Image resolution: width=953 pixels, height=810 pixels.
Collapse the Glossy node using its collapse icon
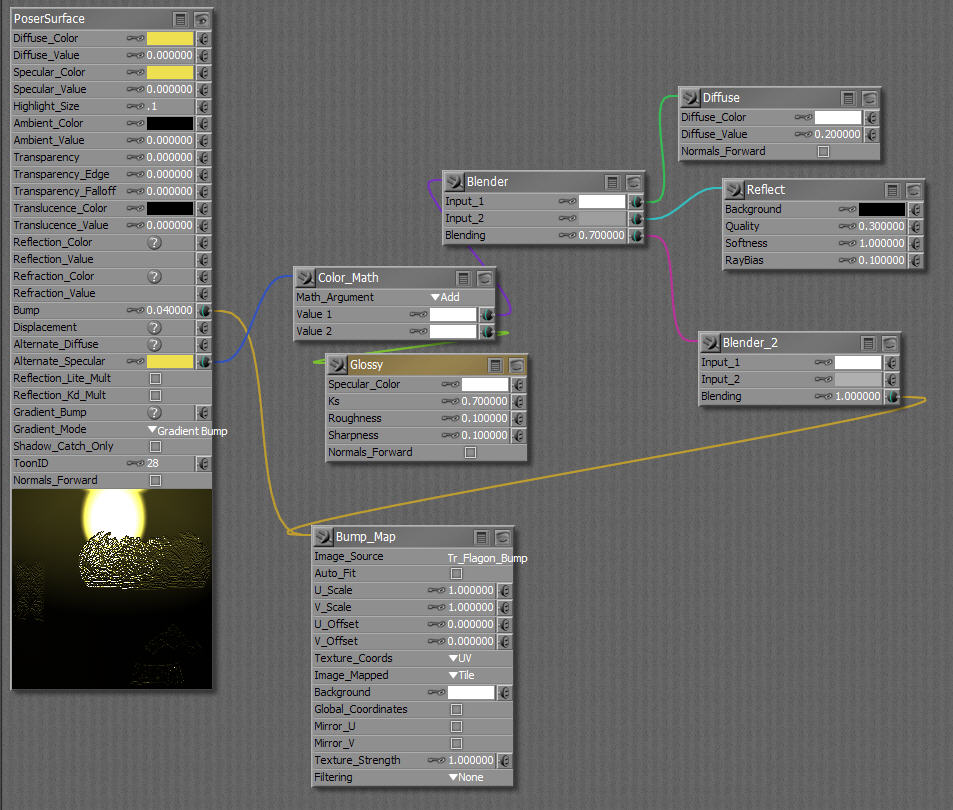(516, 365)
